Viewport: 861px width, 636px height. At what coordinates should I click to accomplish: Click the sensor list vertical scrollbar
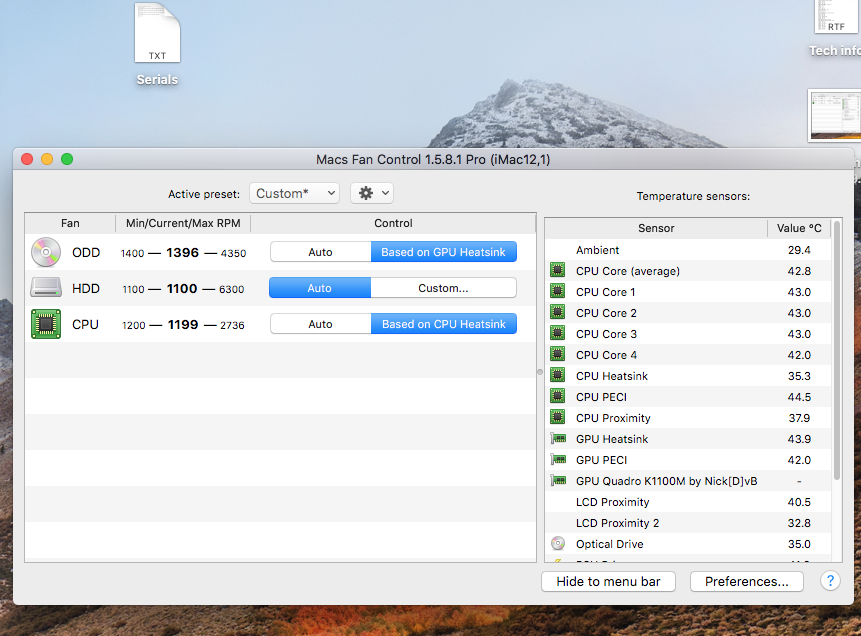[x=837, y=350]
